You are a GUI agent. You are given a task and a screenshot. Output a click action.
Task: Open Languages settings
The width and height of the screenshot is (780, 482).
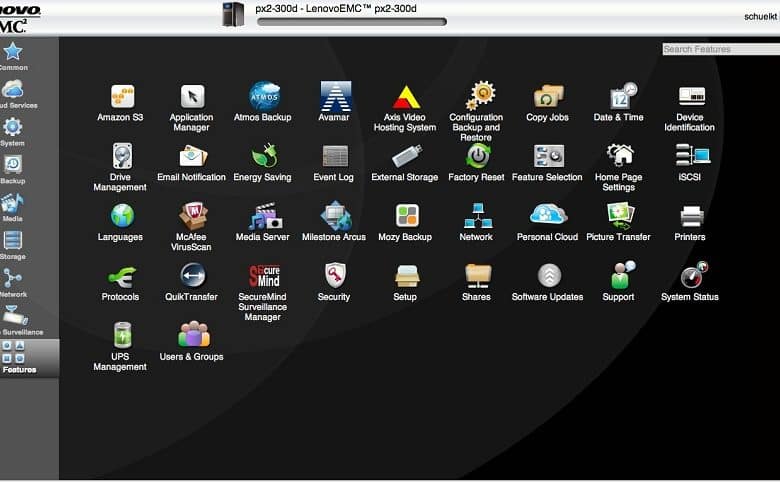coord(120,222)
